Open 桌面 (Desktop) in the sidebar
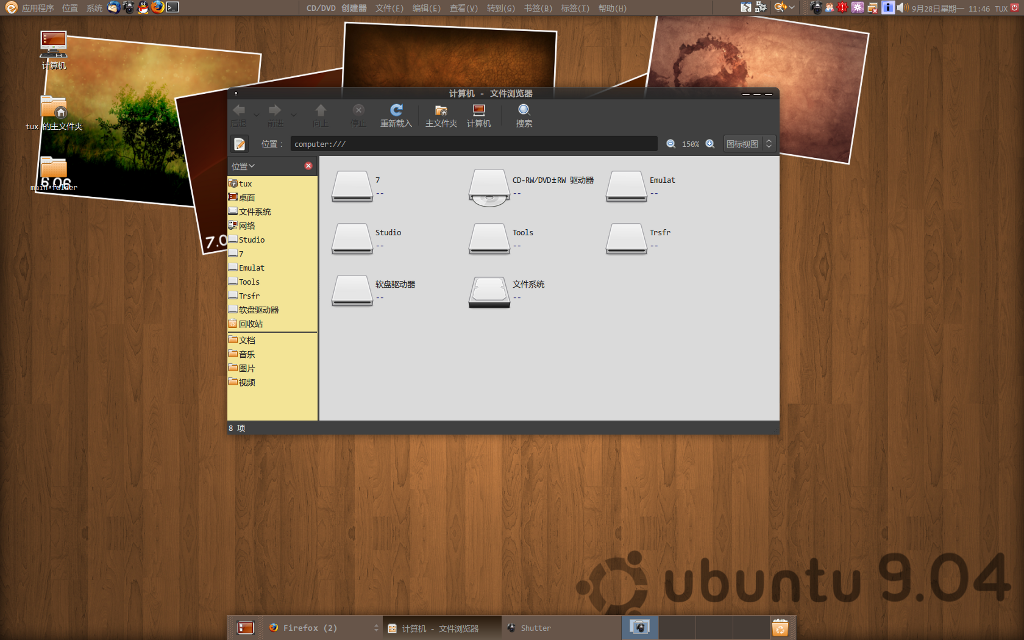This screenshot has height=640, width=1024. pos(272,197)
